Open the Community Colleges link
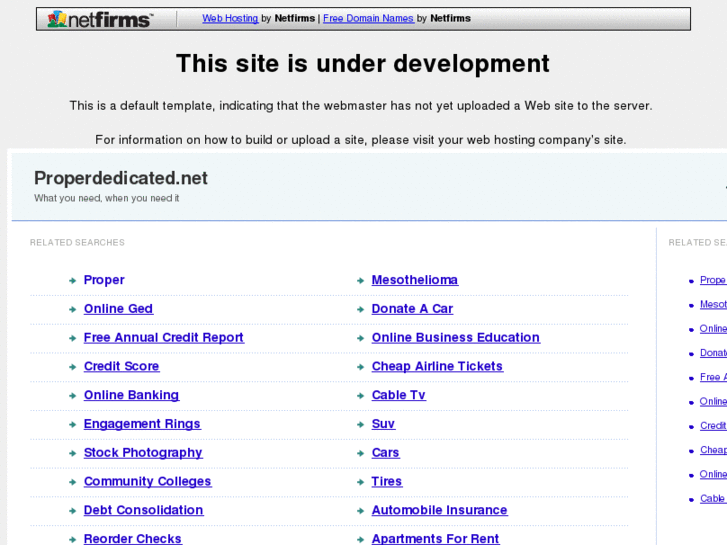The height and width of the screenshot is (545, 727). [x=147, y=481]
